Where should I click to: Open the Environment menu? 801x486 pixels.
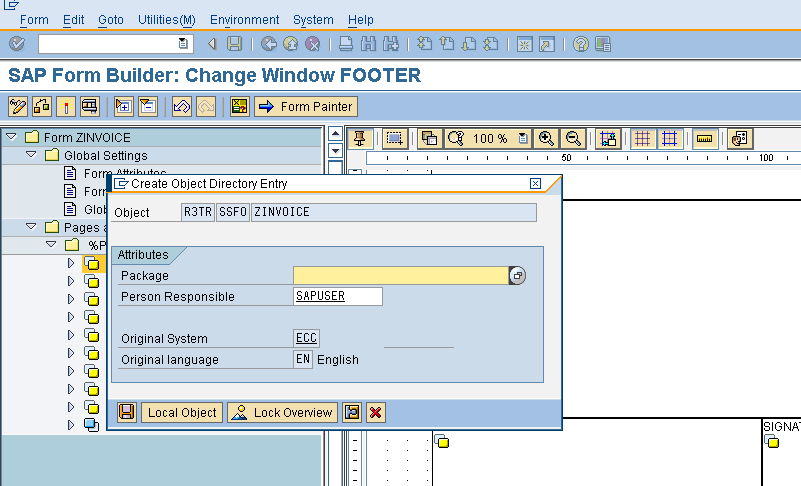244,20
